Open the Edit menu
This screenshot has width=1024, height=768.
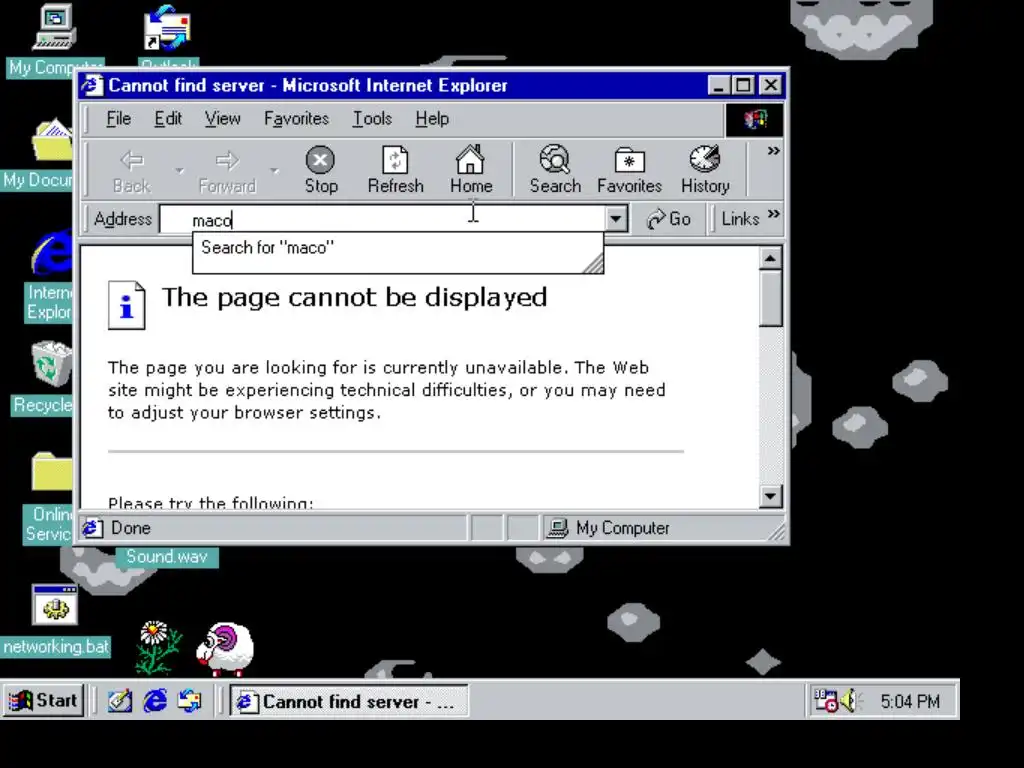coord(168,119)
